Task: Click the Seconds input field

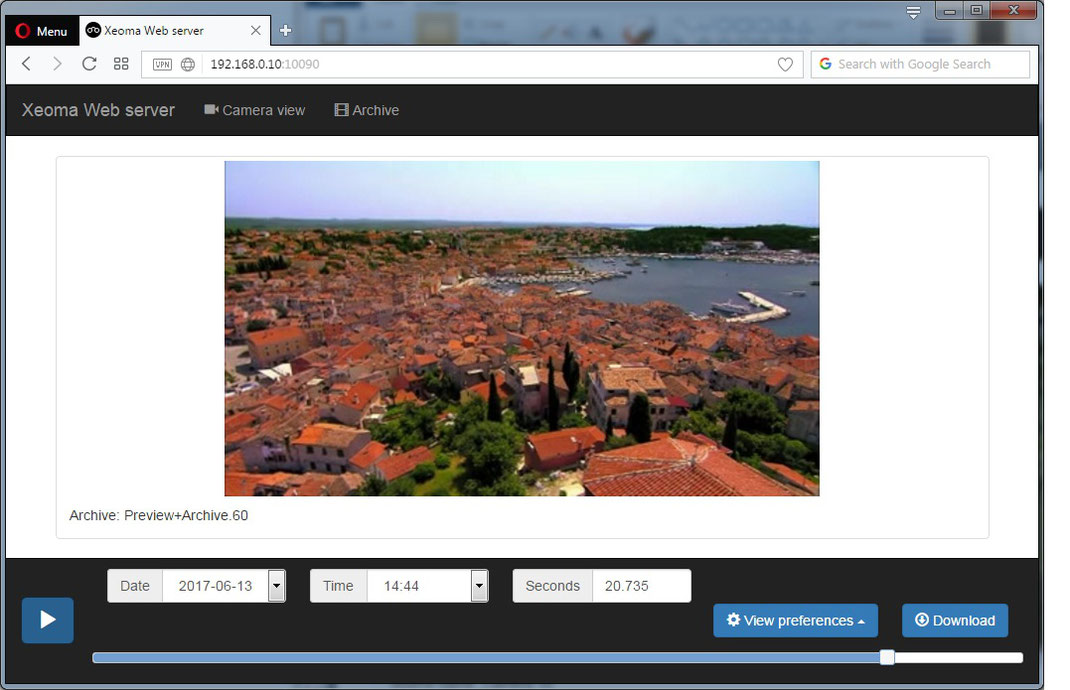Action: pyautogui.click(x=641, y=586)
